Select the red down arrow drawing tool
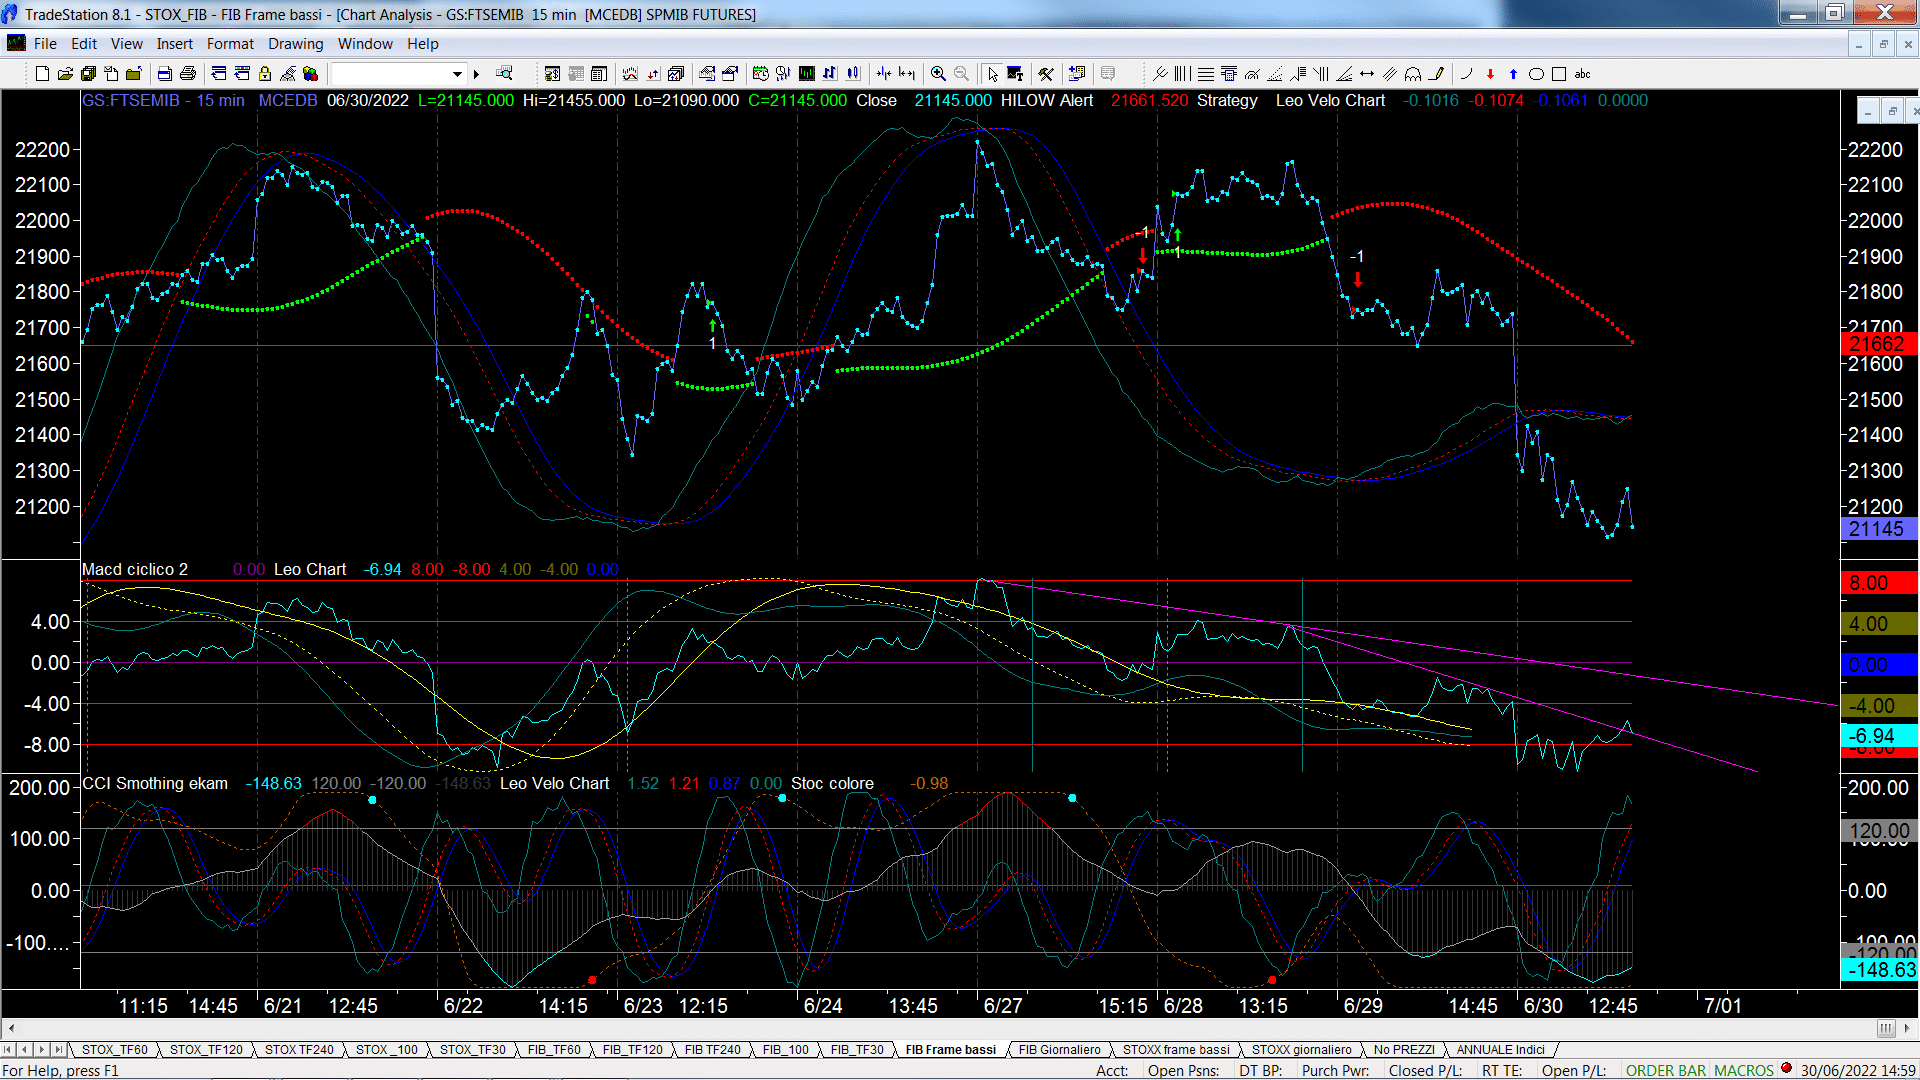This screenshot has width=1920, height=1080. point(1490,74)
